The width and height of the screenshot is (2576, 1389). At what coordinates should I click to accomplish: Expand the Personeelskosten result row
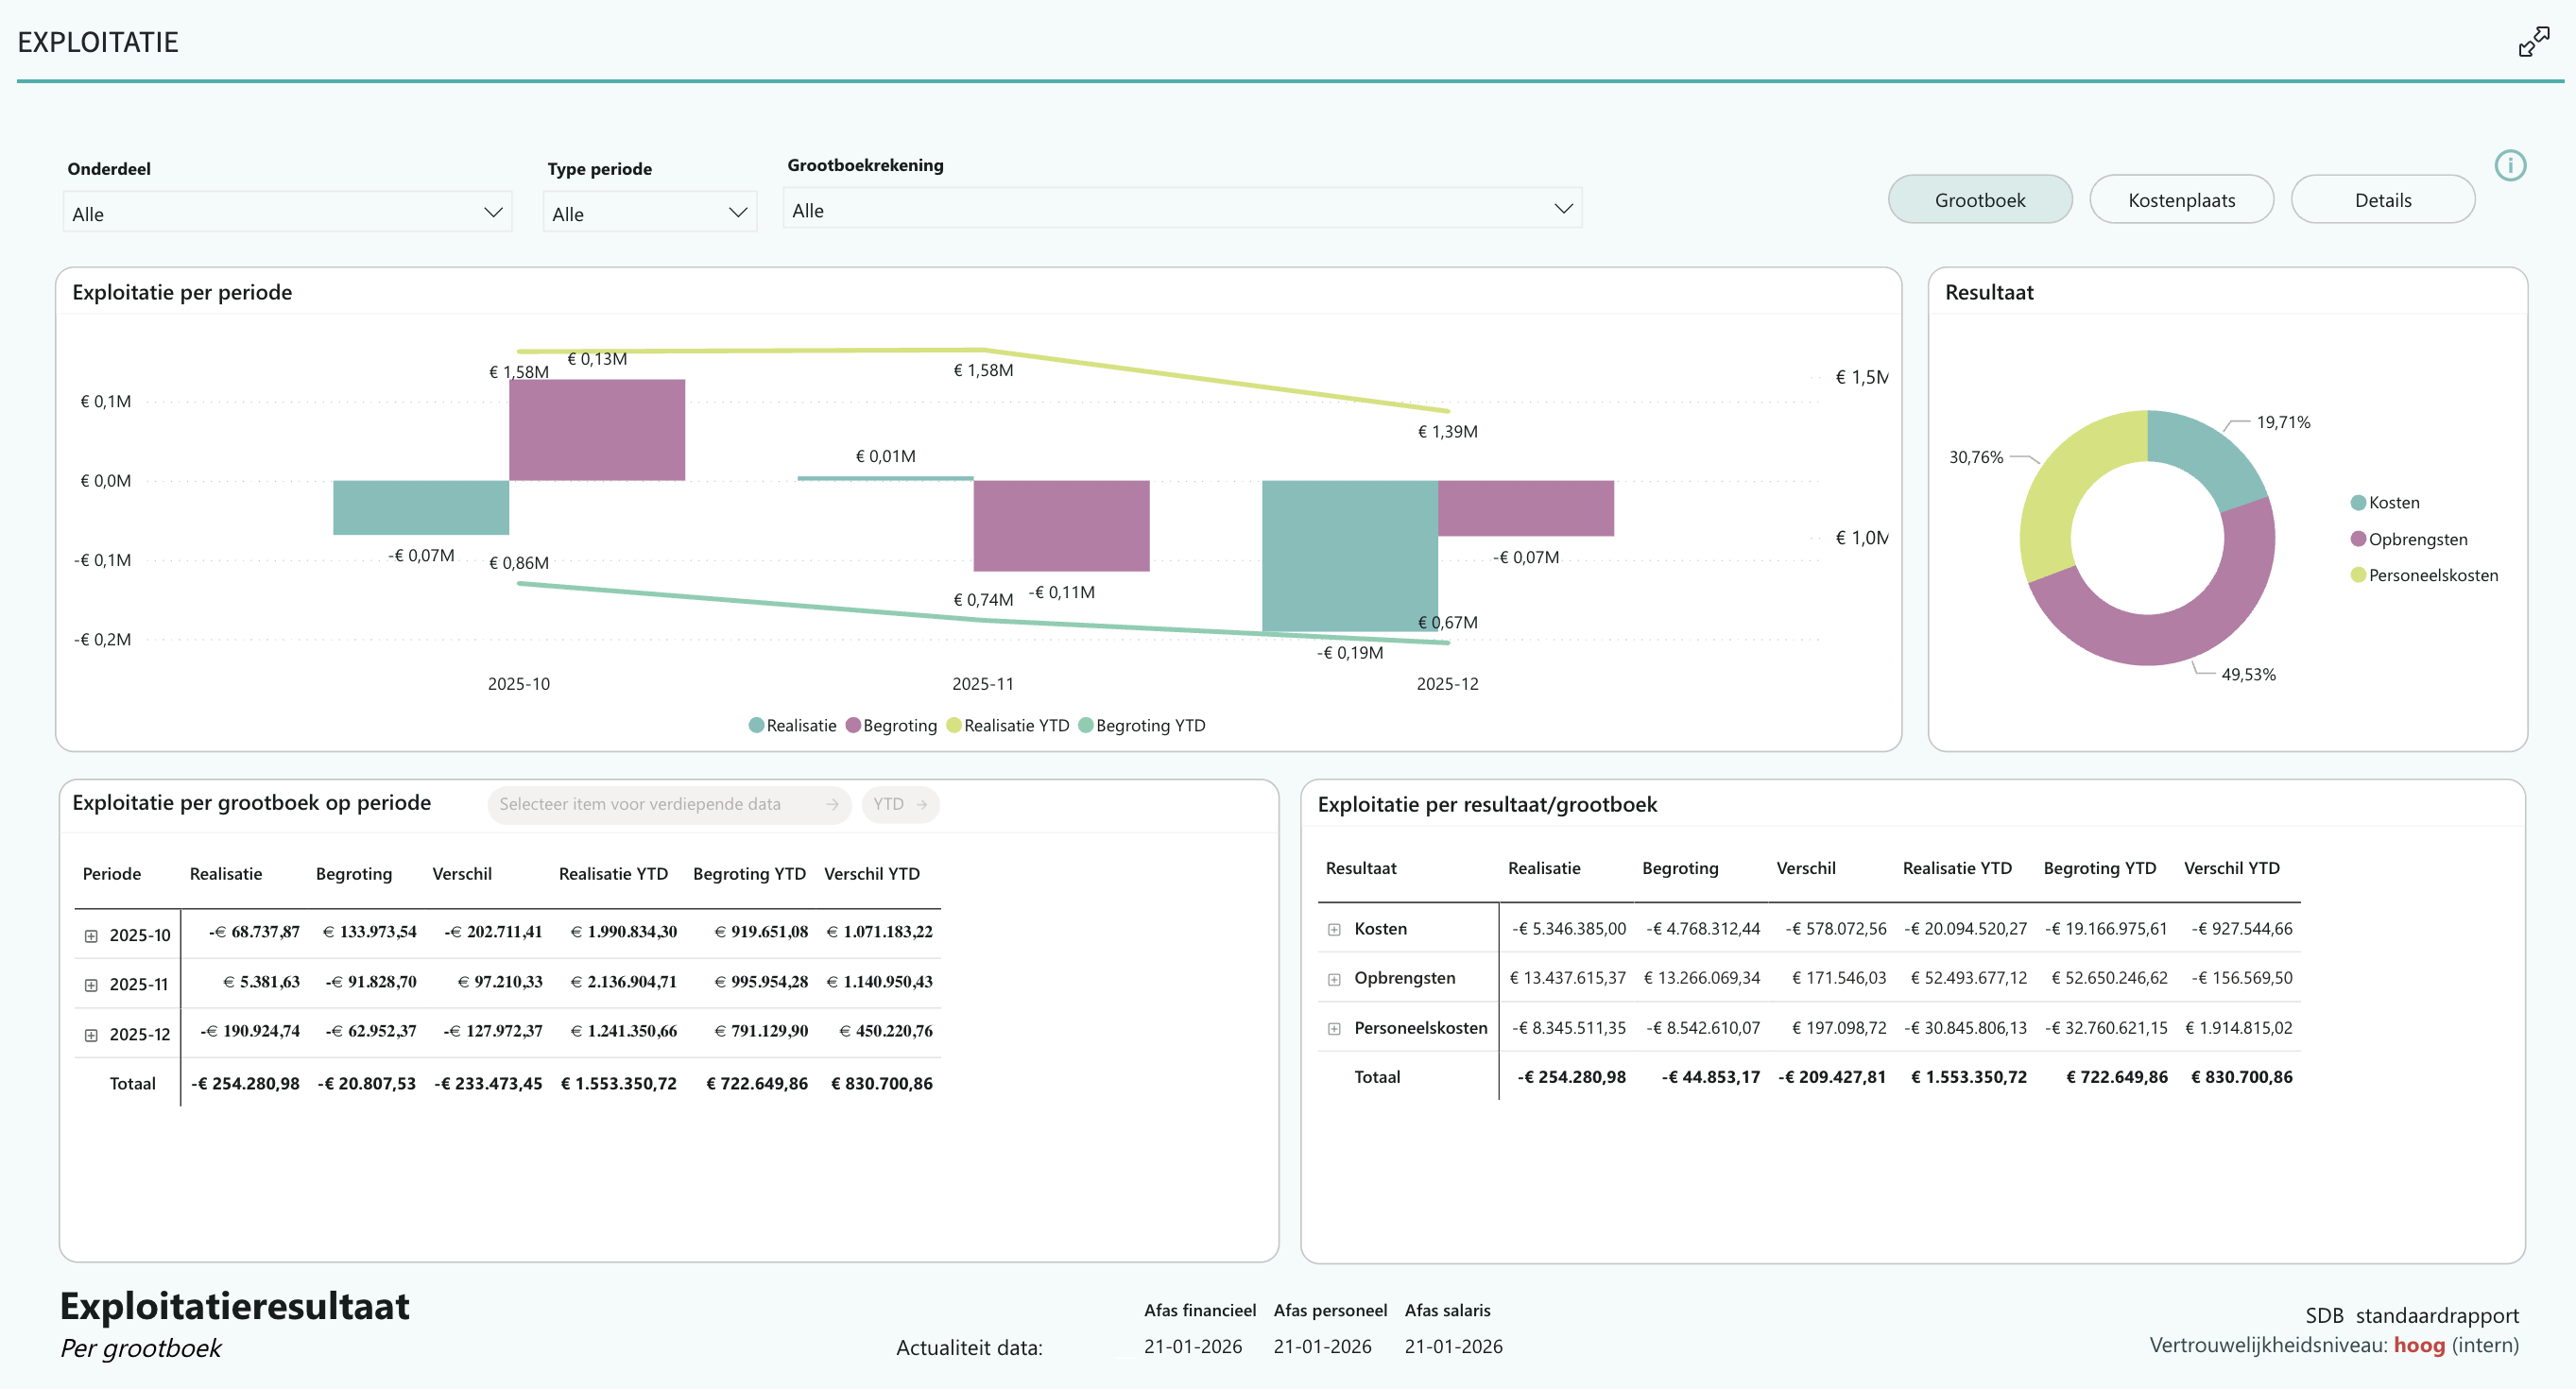point(1333,1028)
